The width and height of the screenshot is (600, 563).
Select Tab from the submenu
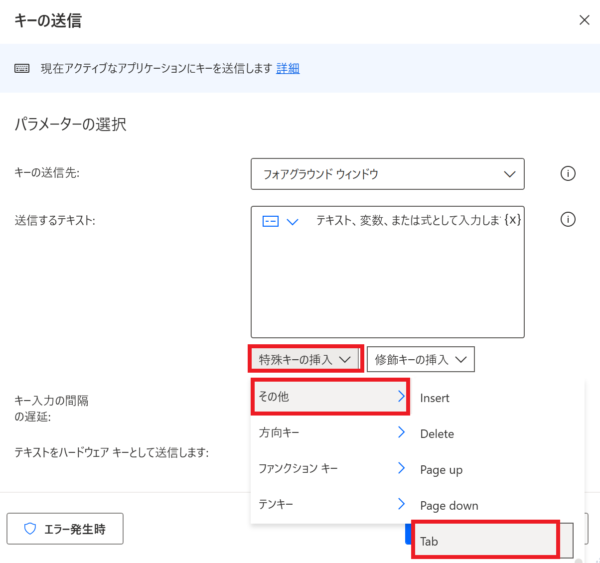(485, 541)
